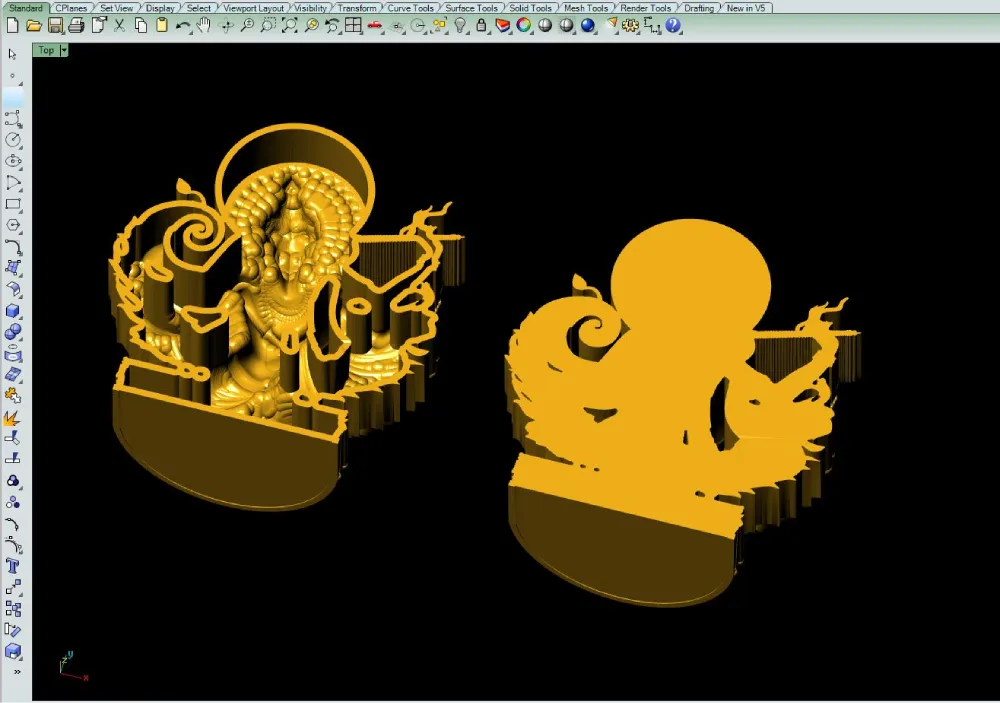Open the Render Tools tab
The image size is (1000, 703).
[645, 8]
